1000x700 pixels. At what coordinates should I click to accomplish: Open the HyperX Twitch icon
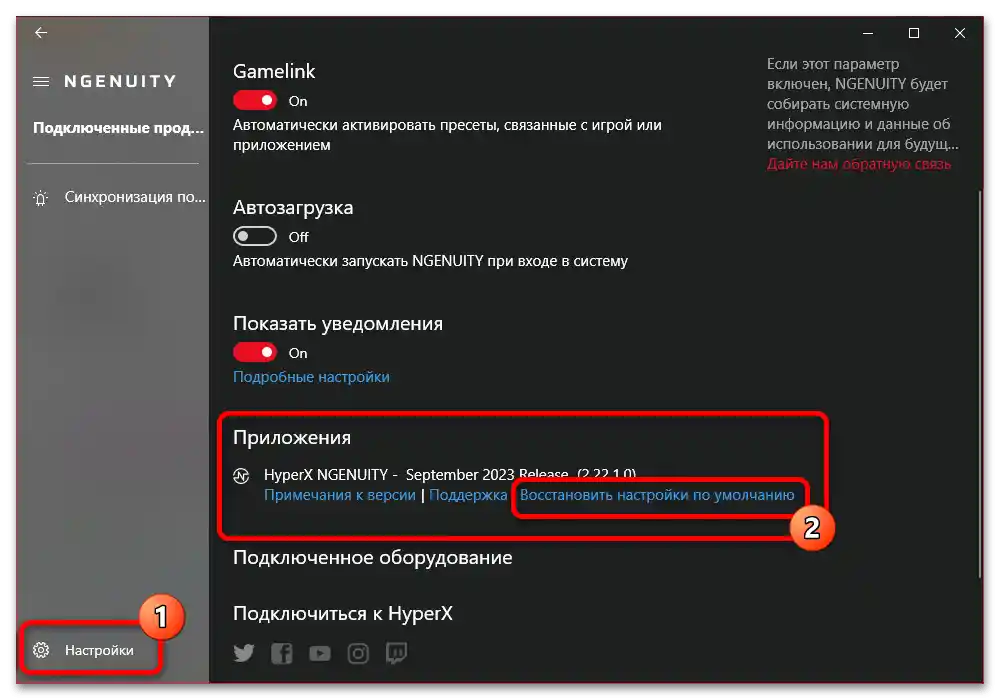[x=396, y=653]
